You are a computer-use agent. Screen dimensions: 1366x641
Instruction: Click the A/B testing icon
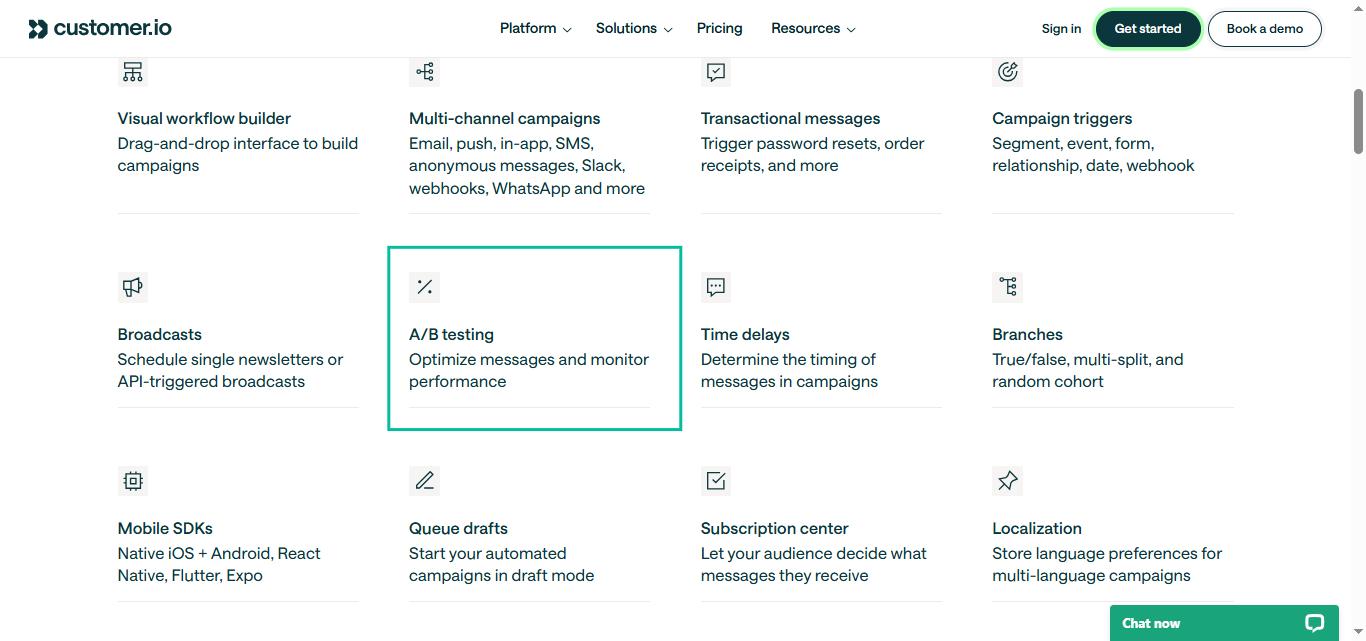click(424, 287)
